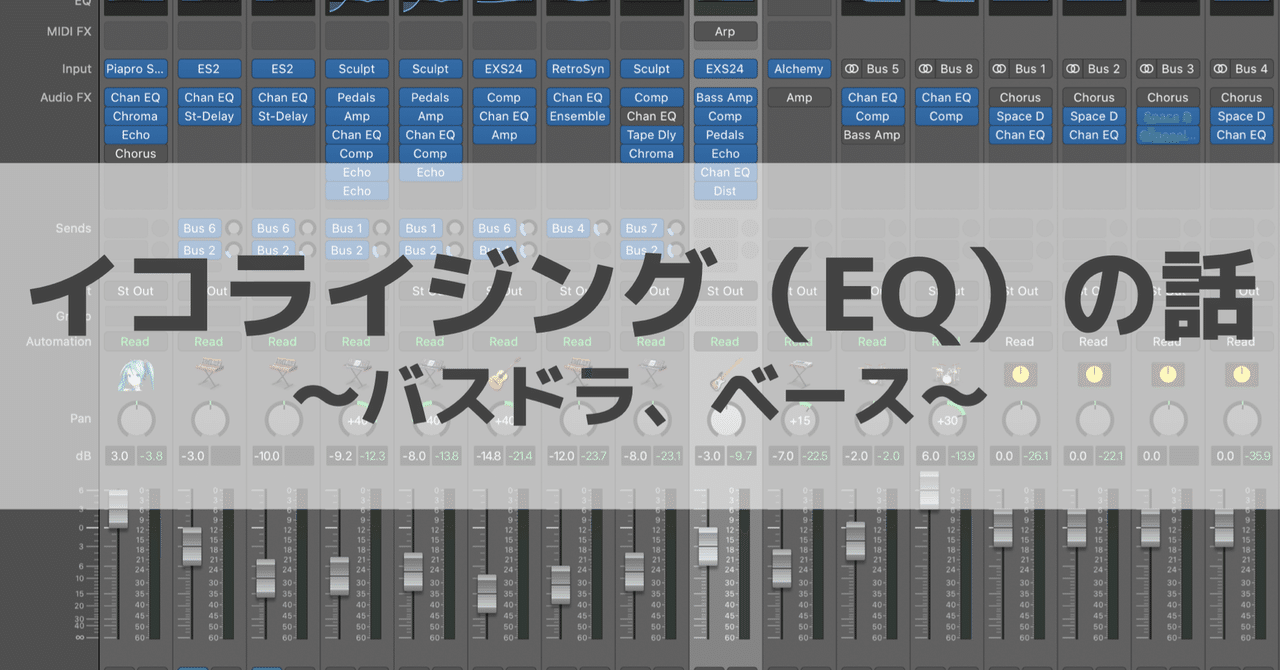Click the -10.0 dB gain field
This screenshot has height=670, width=1280.
266,456
